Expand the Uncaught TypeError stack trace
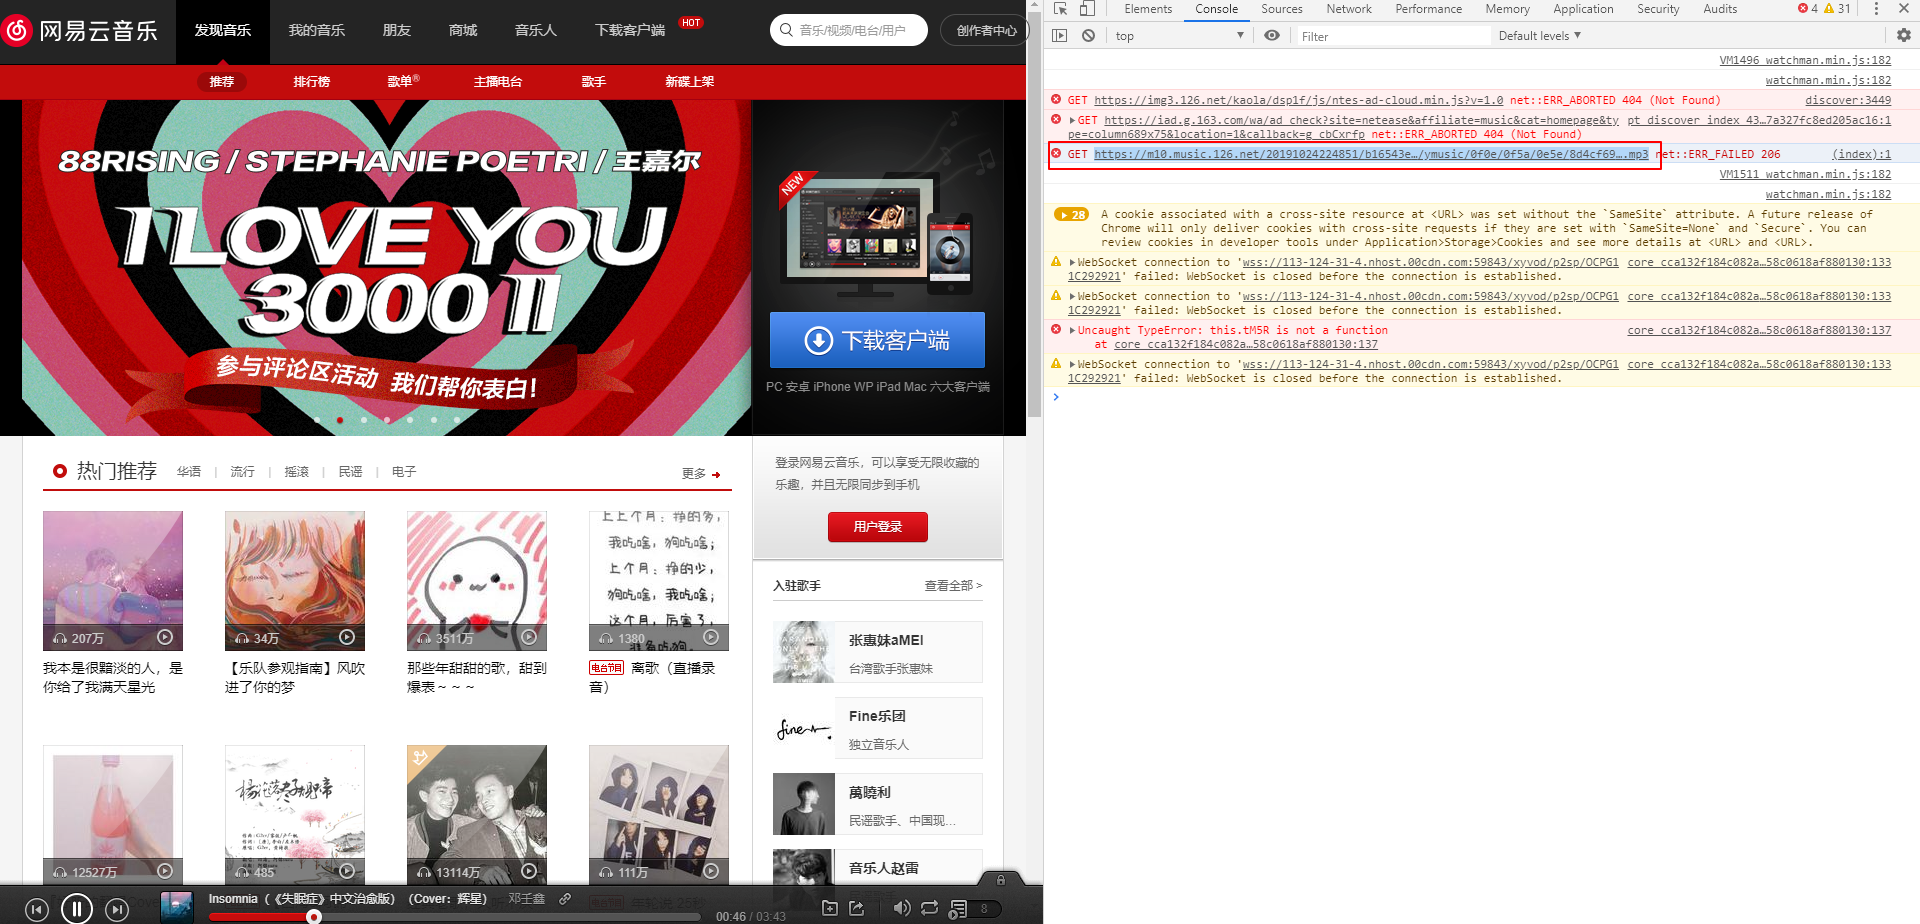 [x=1073, y=331]
